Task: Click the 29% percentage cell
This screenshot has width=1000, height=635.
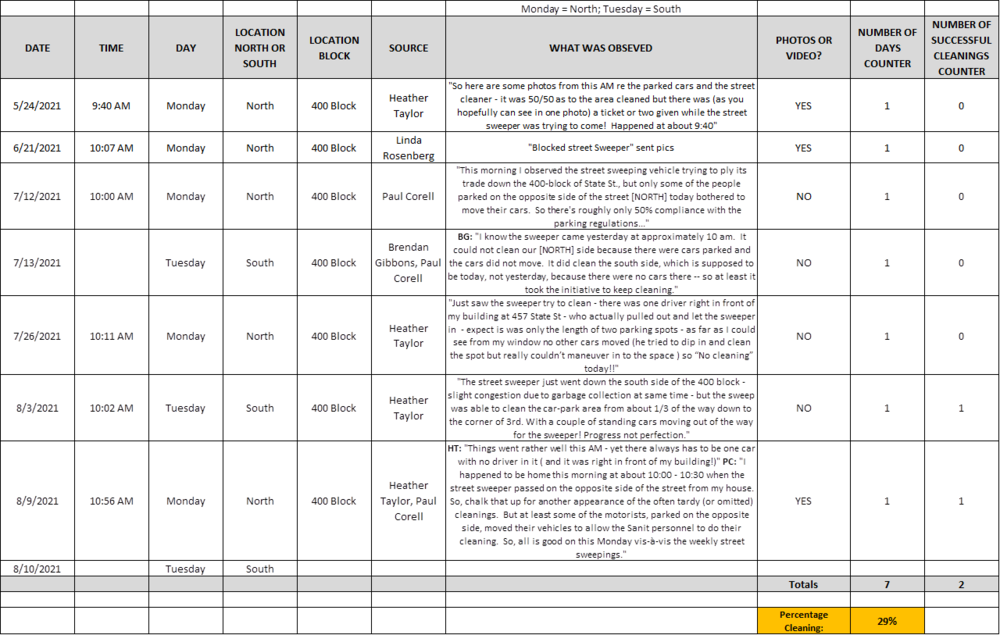Action: 887,621
